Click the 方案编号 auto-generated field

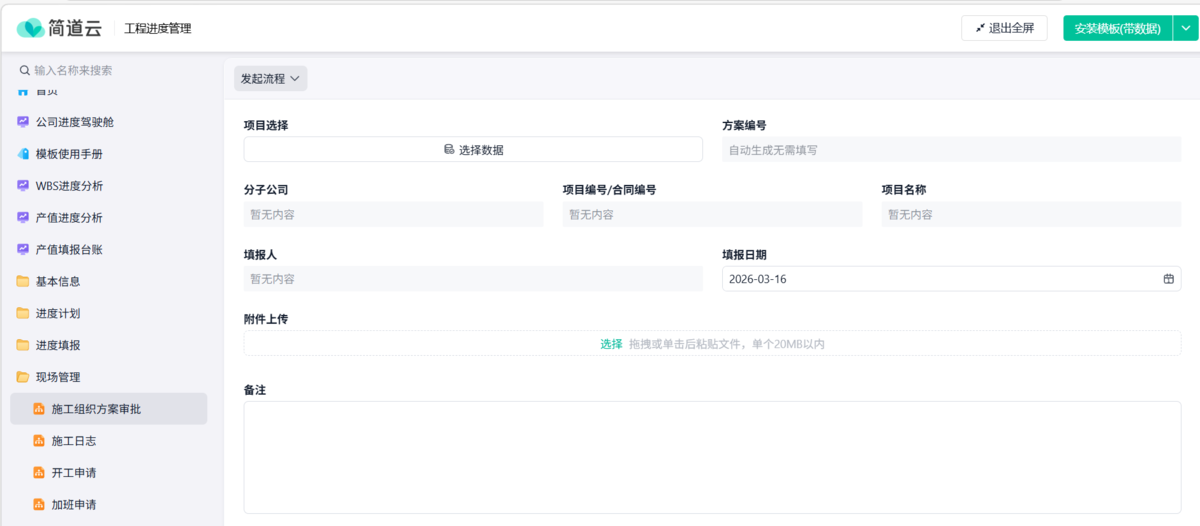point(951,150)
